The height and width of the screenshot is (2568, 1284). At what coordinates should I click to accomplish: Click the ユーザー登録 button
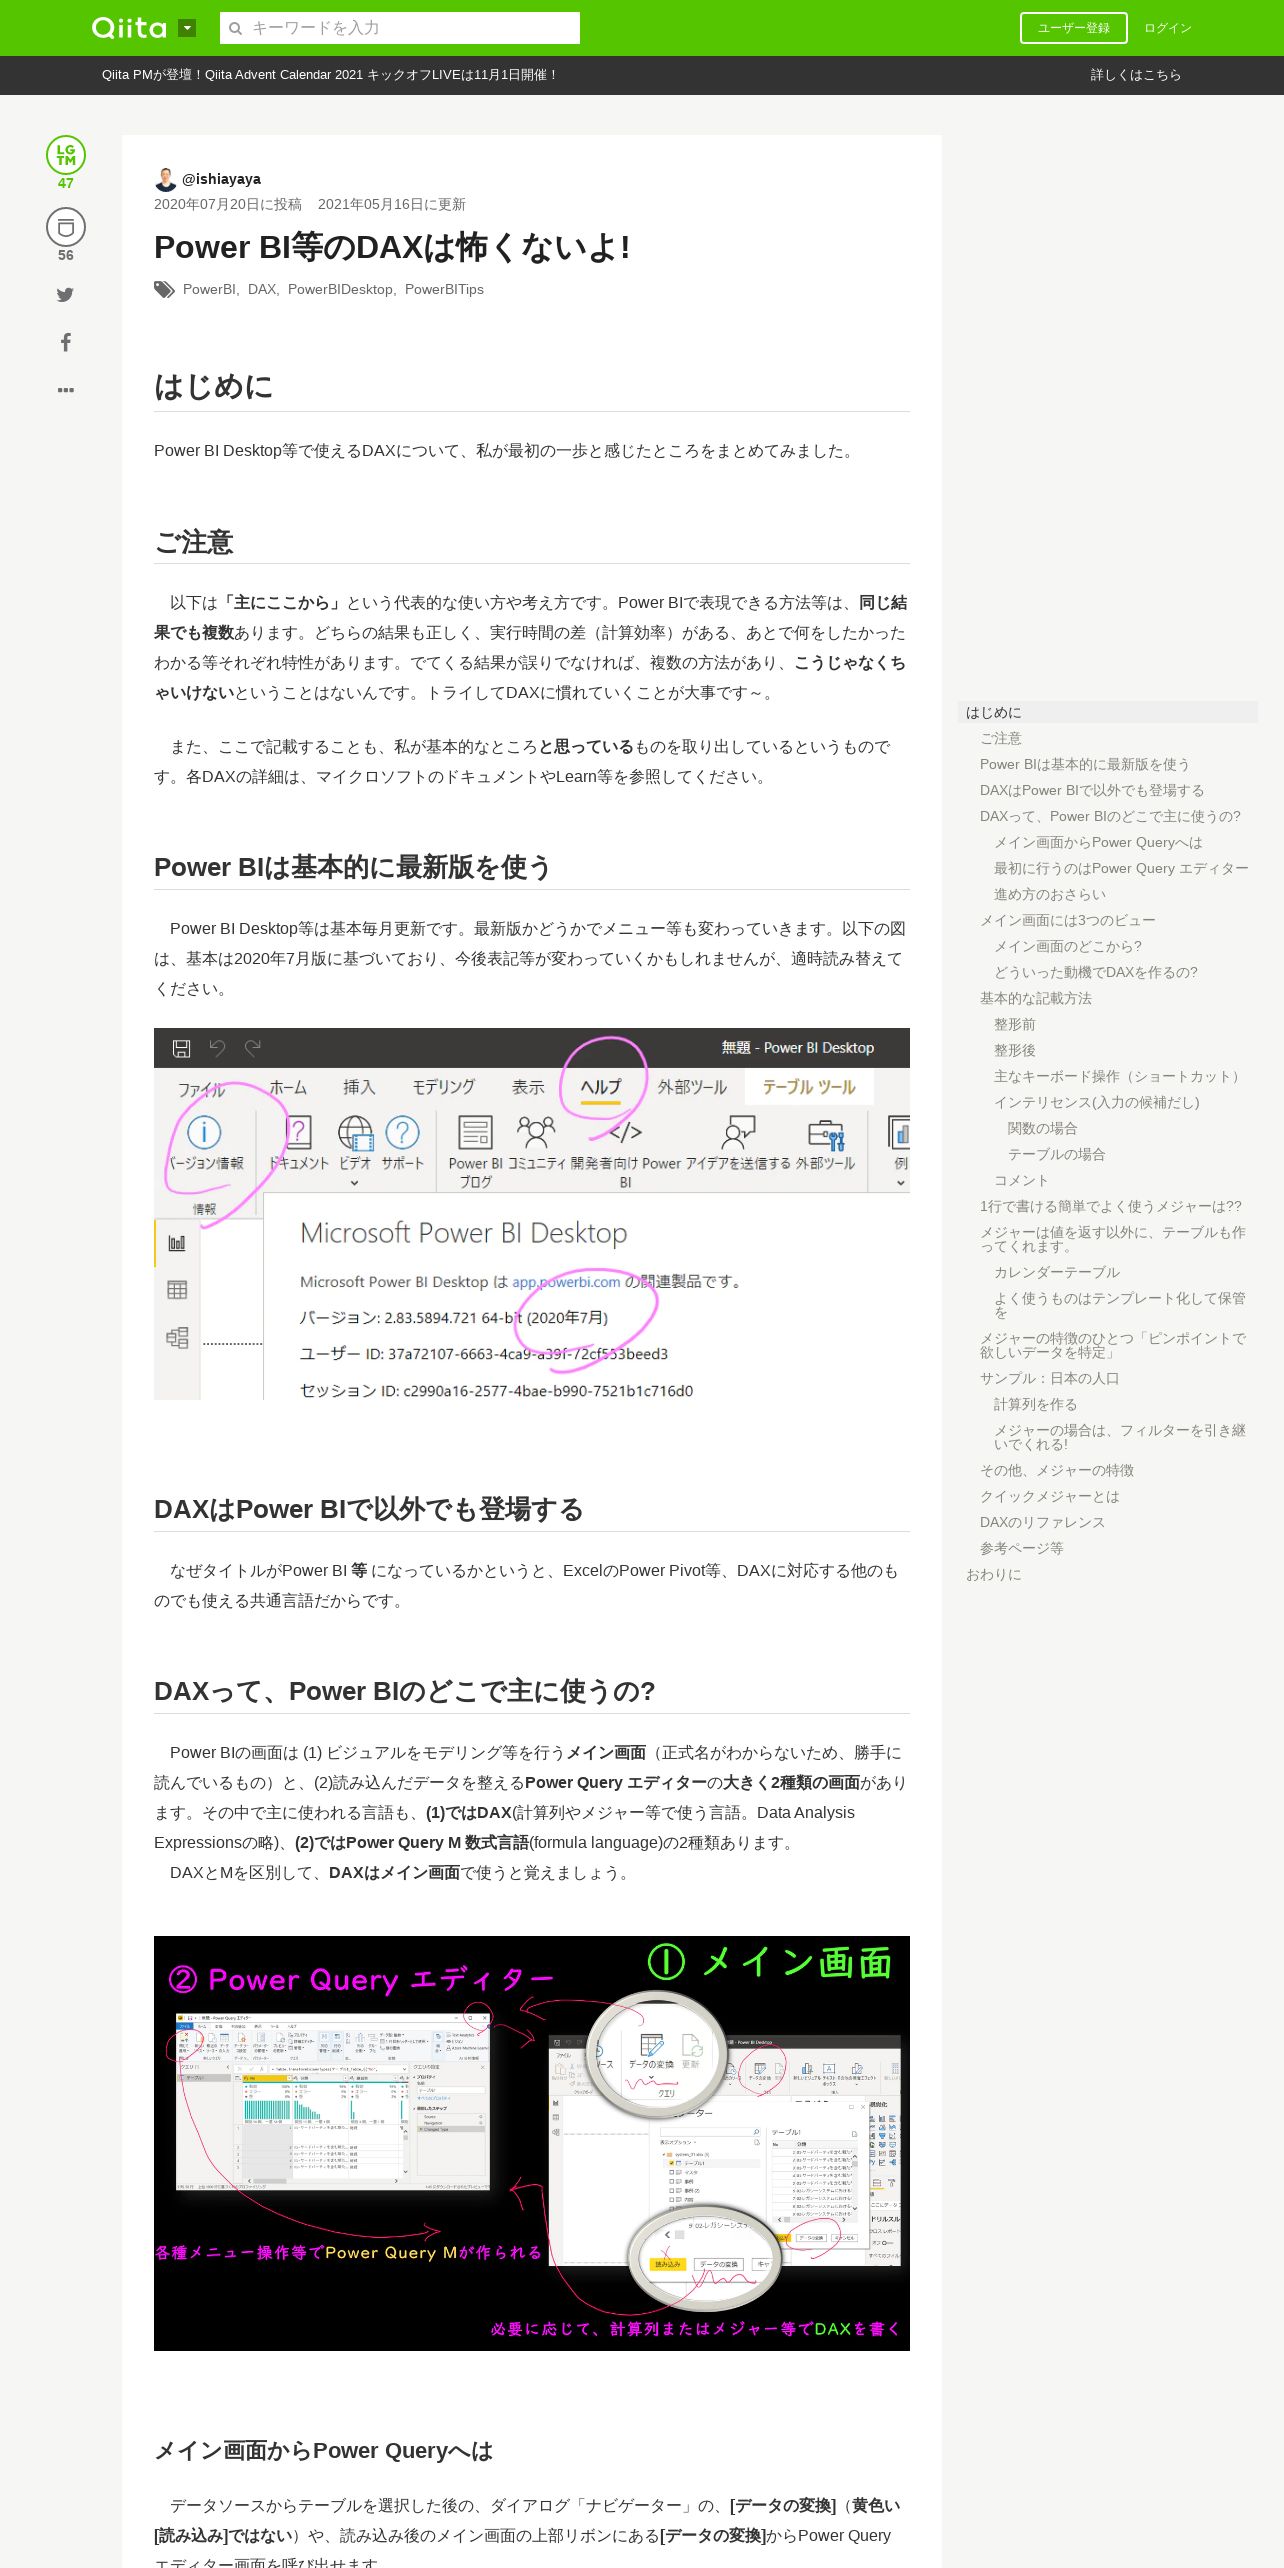pyautogui.click(x=1073, y=28)
